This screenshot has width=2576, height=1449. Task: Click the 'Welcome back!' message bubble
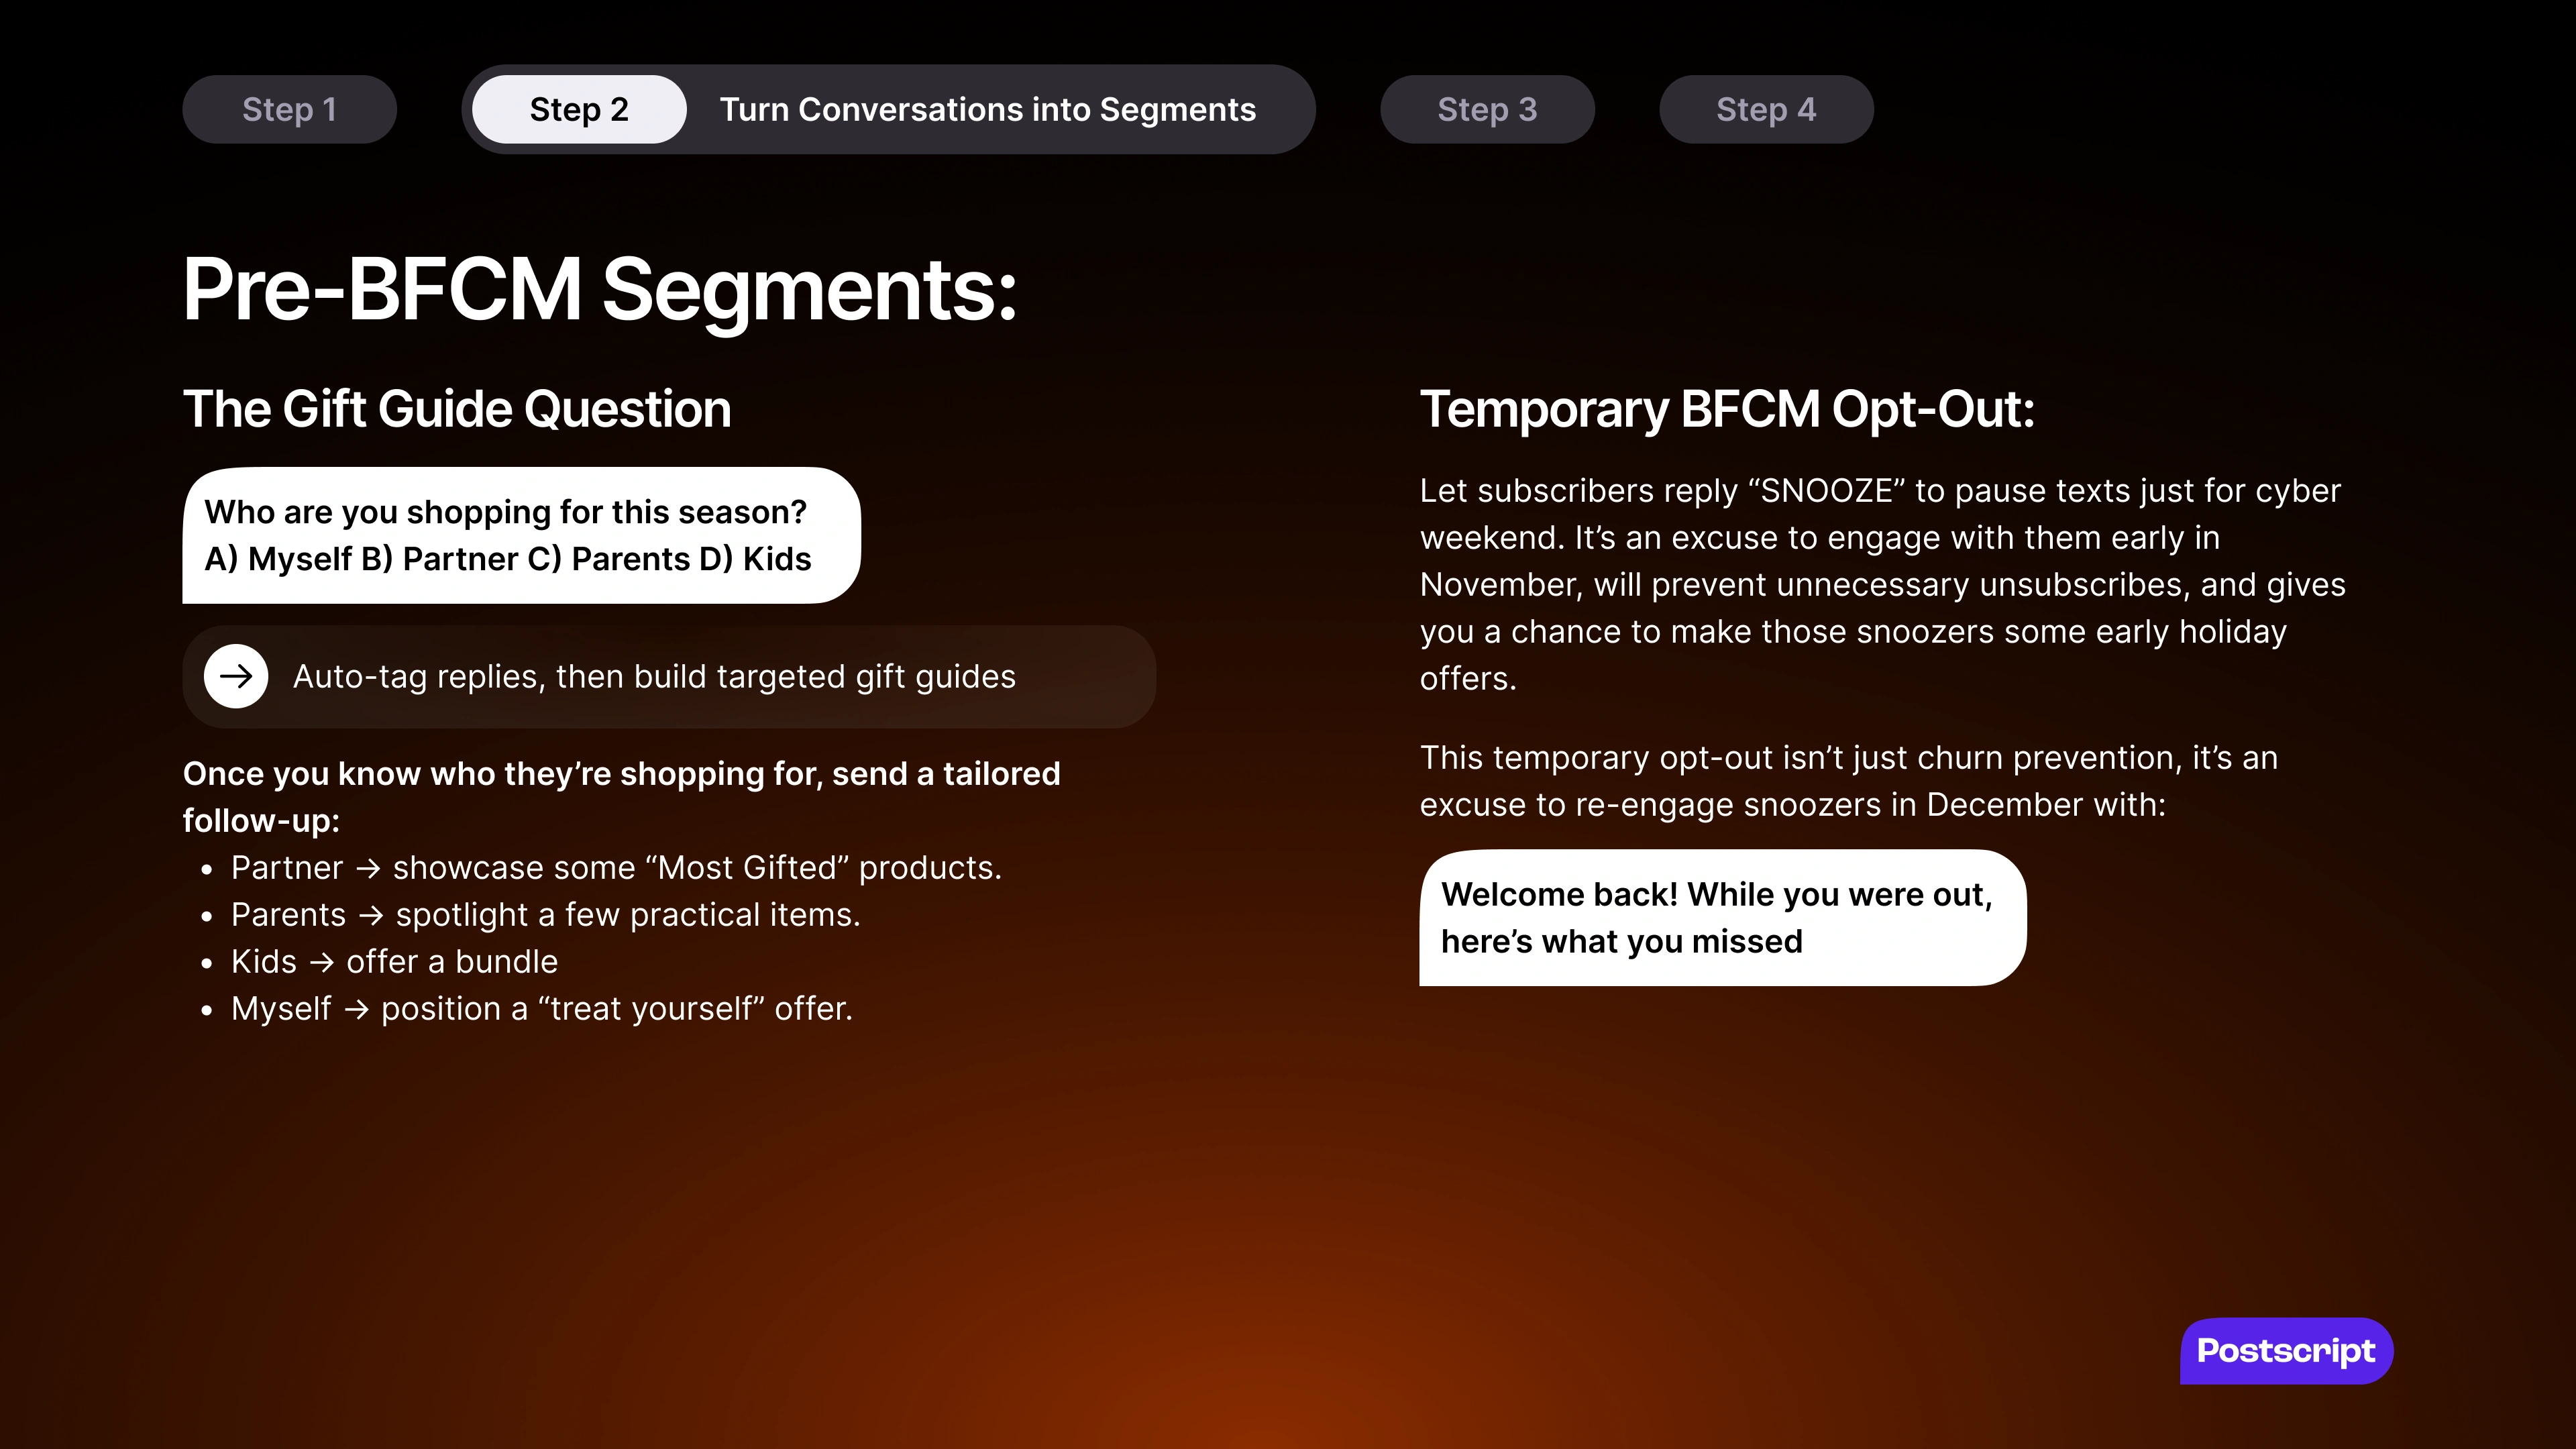click(1723, 918)
